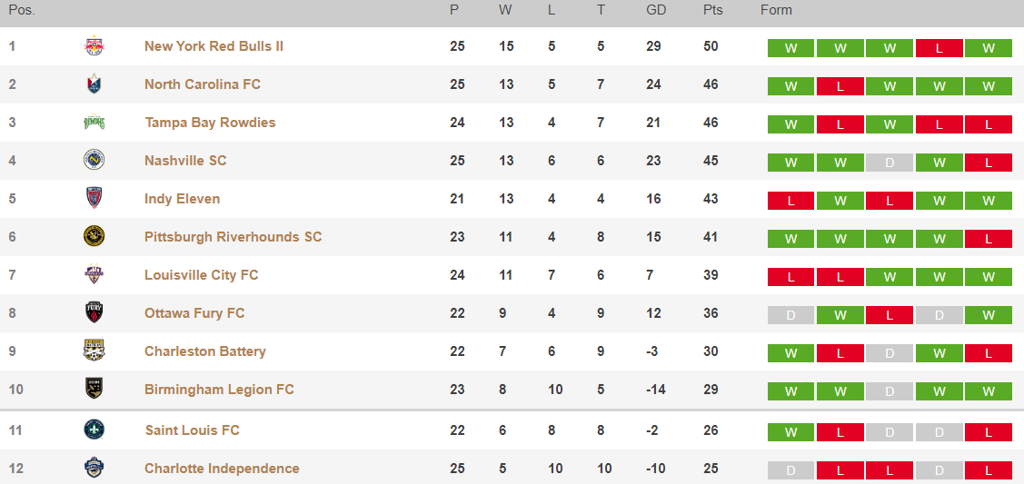Select the GD column header
The width and height of the screenshot is (1024, 484).
point(656,10)
